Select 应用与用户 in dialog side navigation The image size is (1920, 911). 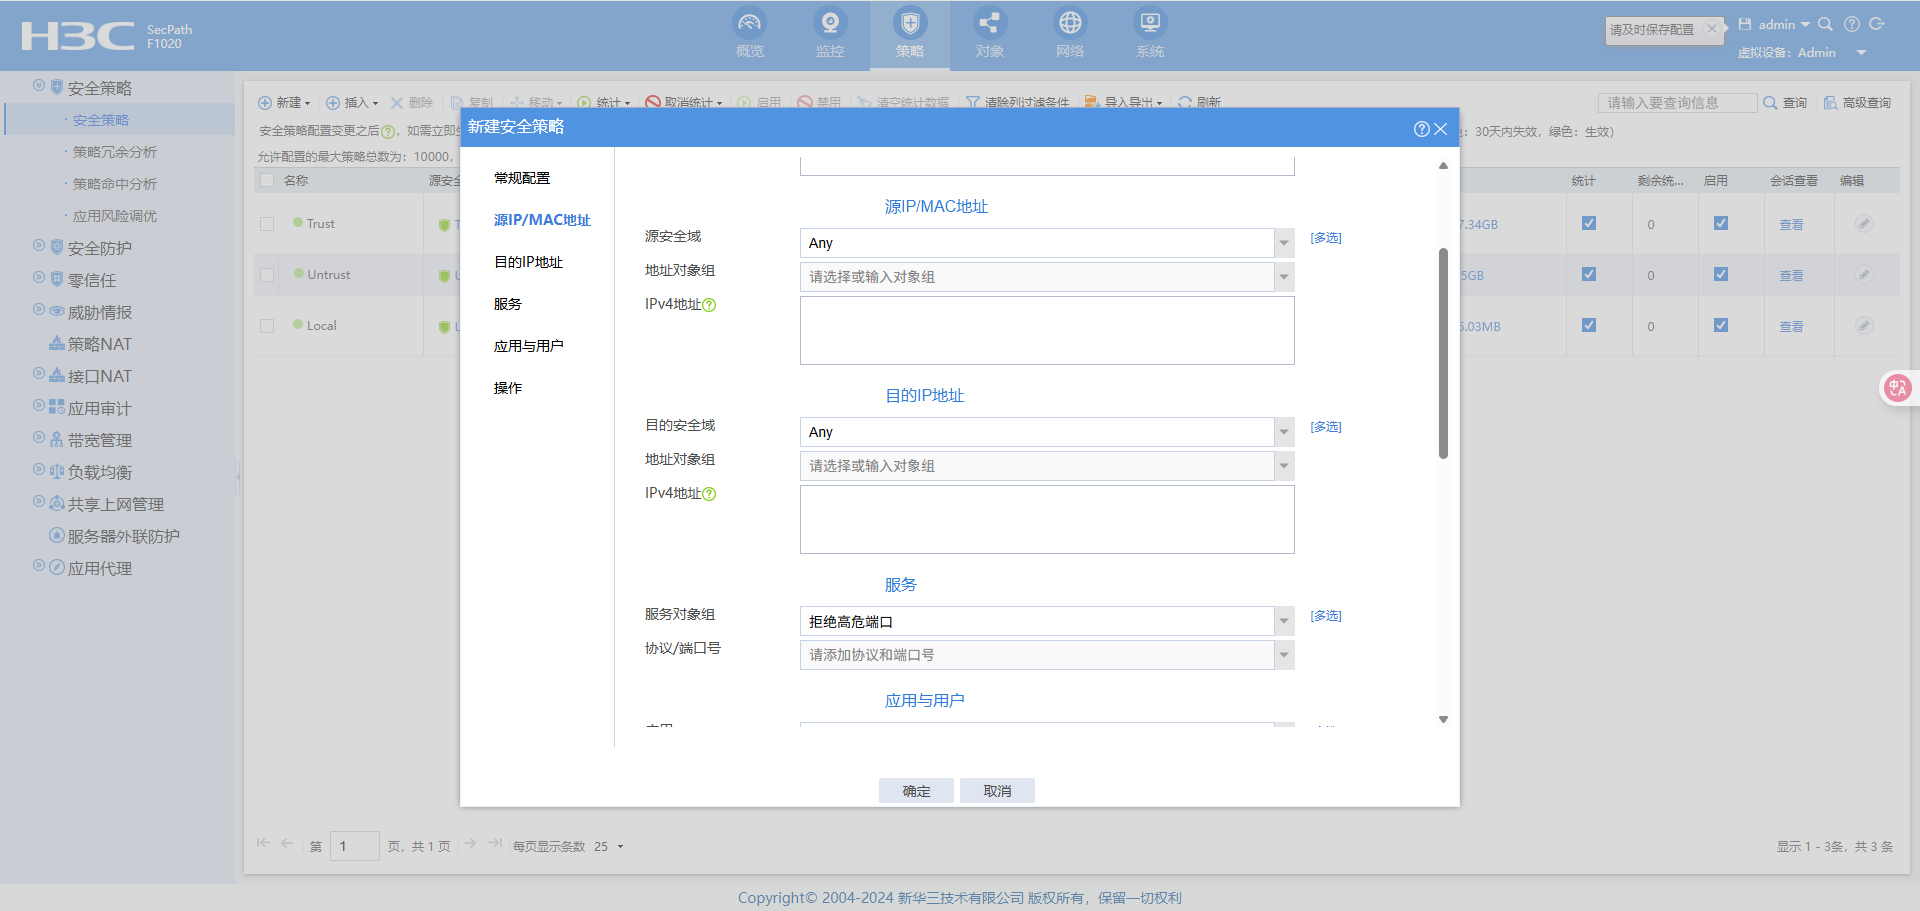(x=528, y=346)
